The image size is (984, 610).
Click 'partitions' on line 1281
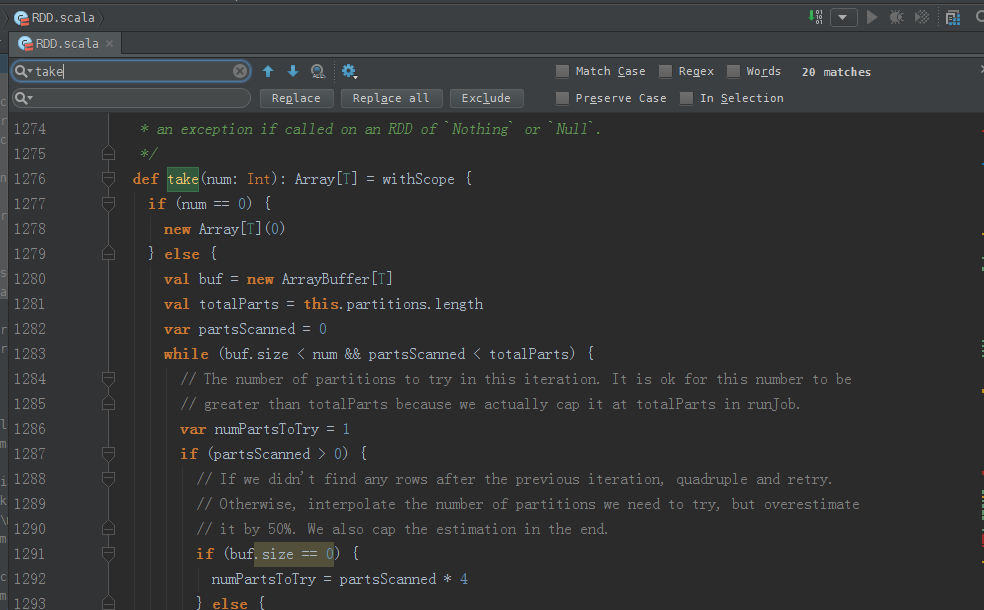click(385, 304)
